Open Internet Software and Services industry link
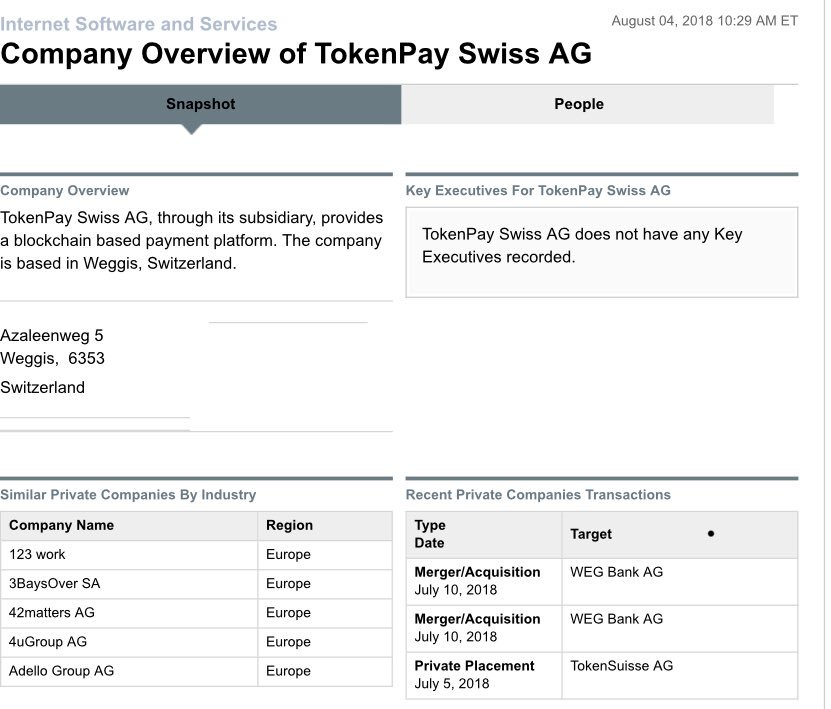Viewport: 831px width, 709px height. (x=139, y=24)
